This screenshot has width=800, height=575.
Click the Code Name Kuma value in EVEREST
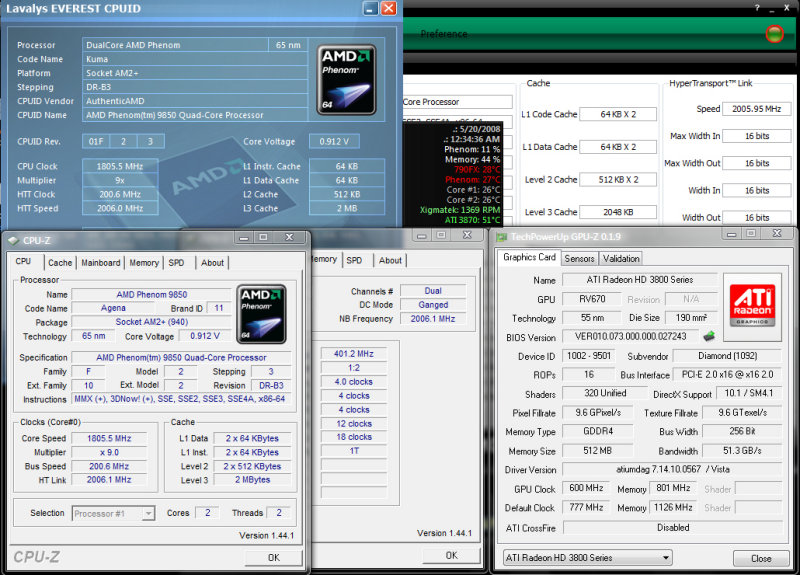(195, 59)
